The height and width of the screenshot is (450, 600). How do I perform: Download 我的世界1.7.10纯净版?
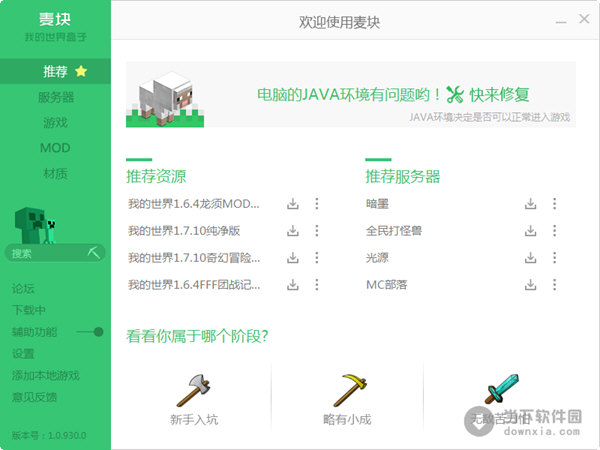[x=293, y=231]
